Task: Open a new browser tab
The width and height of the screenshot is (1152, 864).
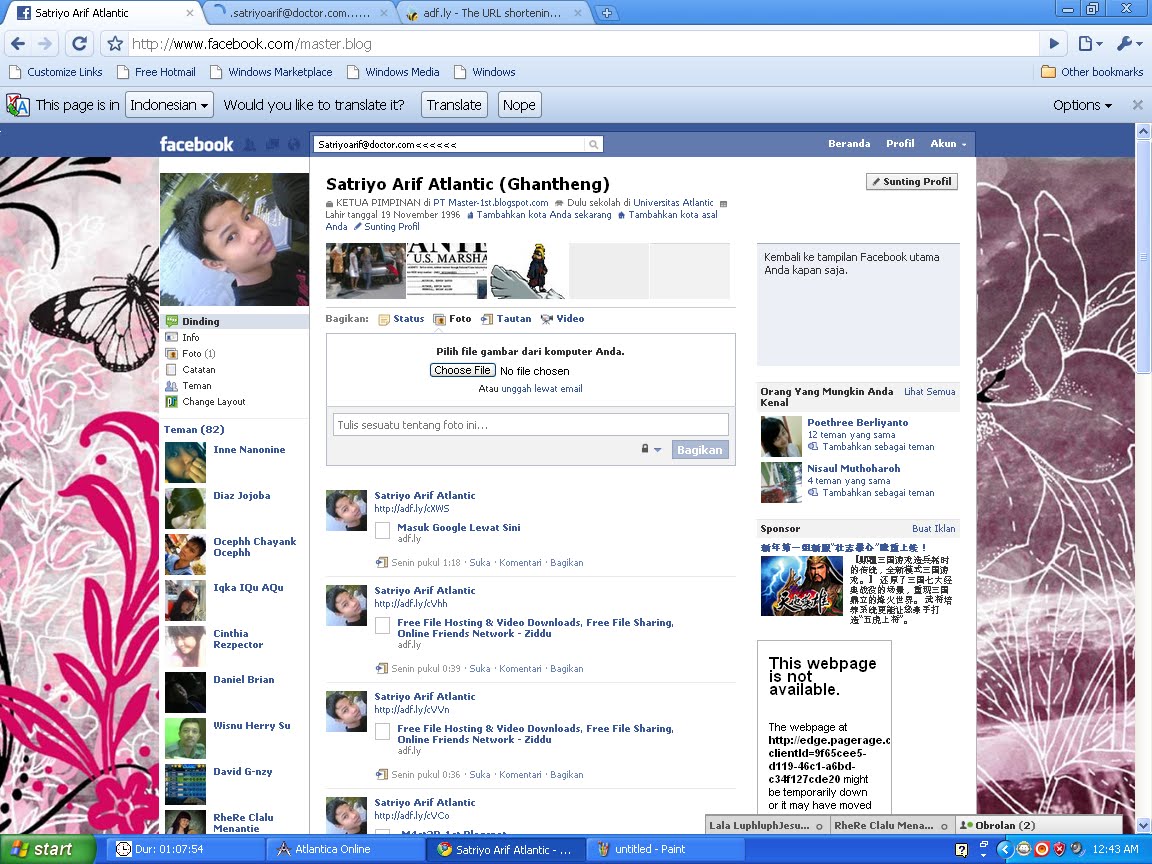Action: tap(607, 12)
